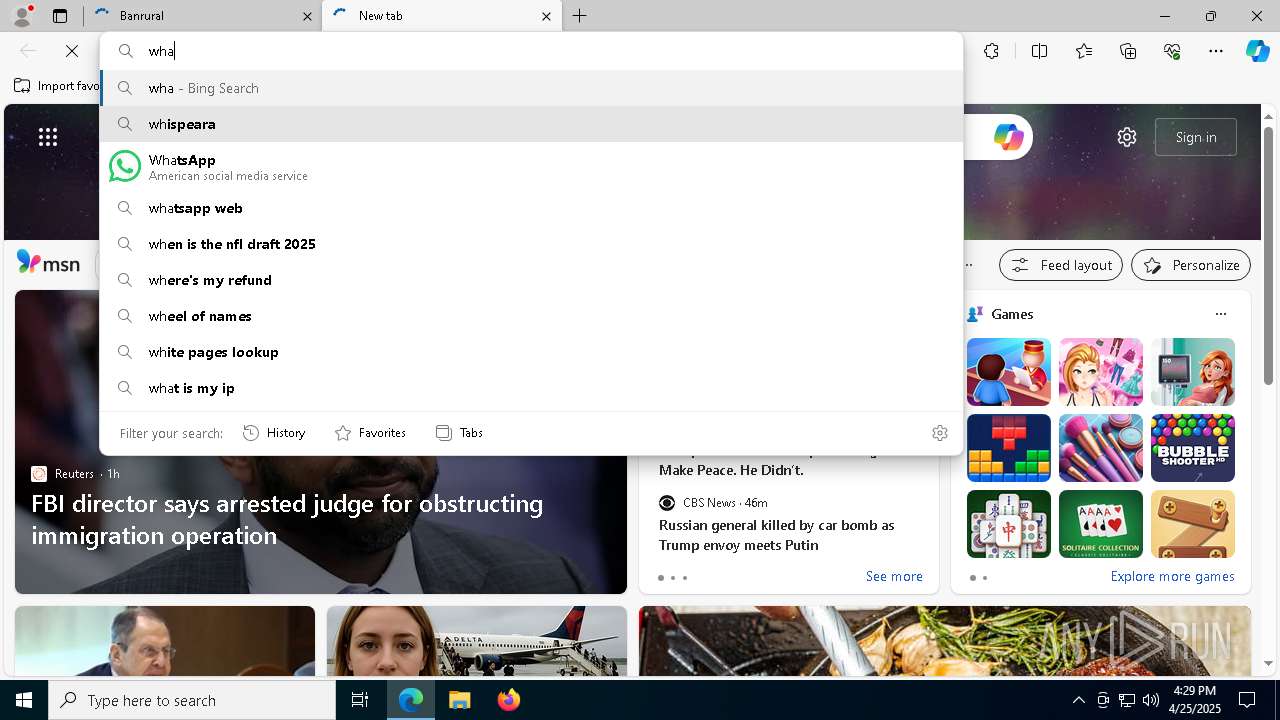
Task: Select the WhatsApp suggestion
Action: (531, 167)
